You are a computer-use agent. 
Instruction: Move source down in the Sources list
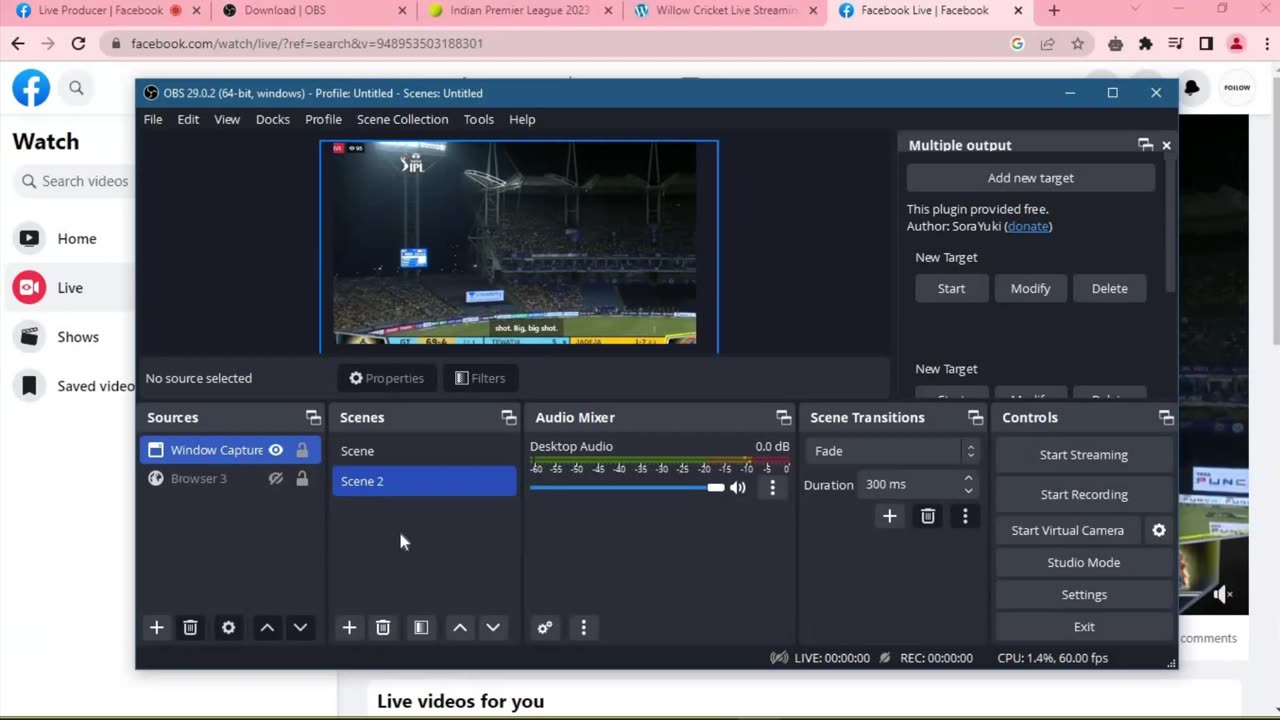point(300,627)
